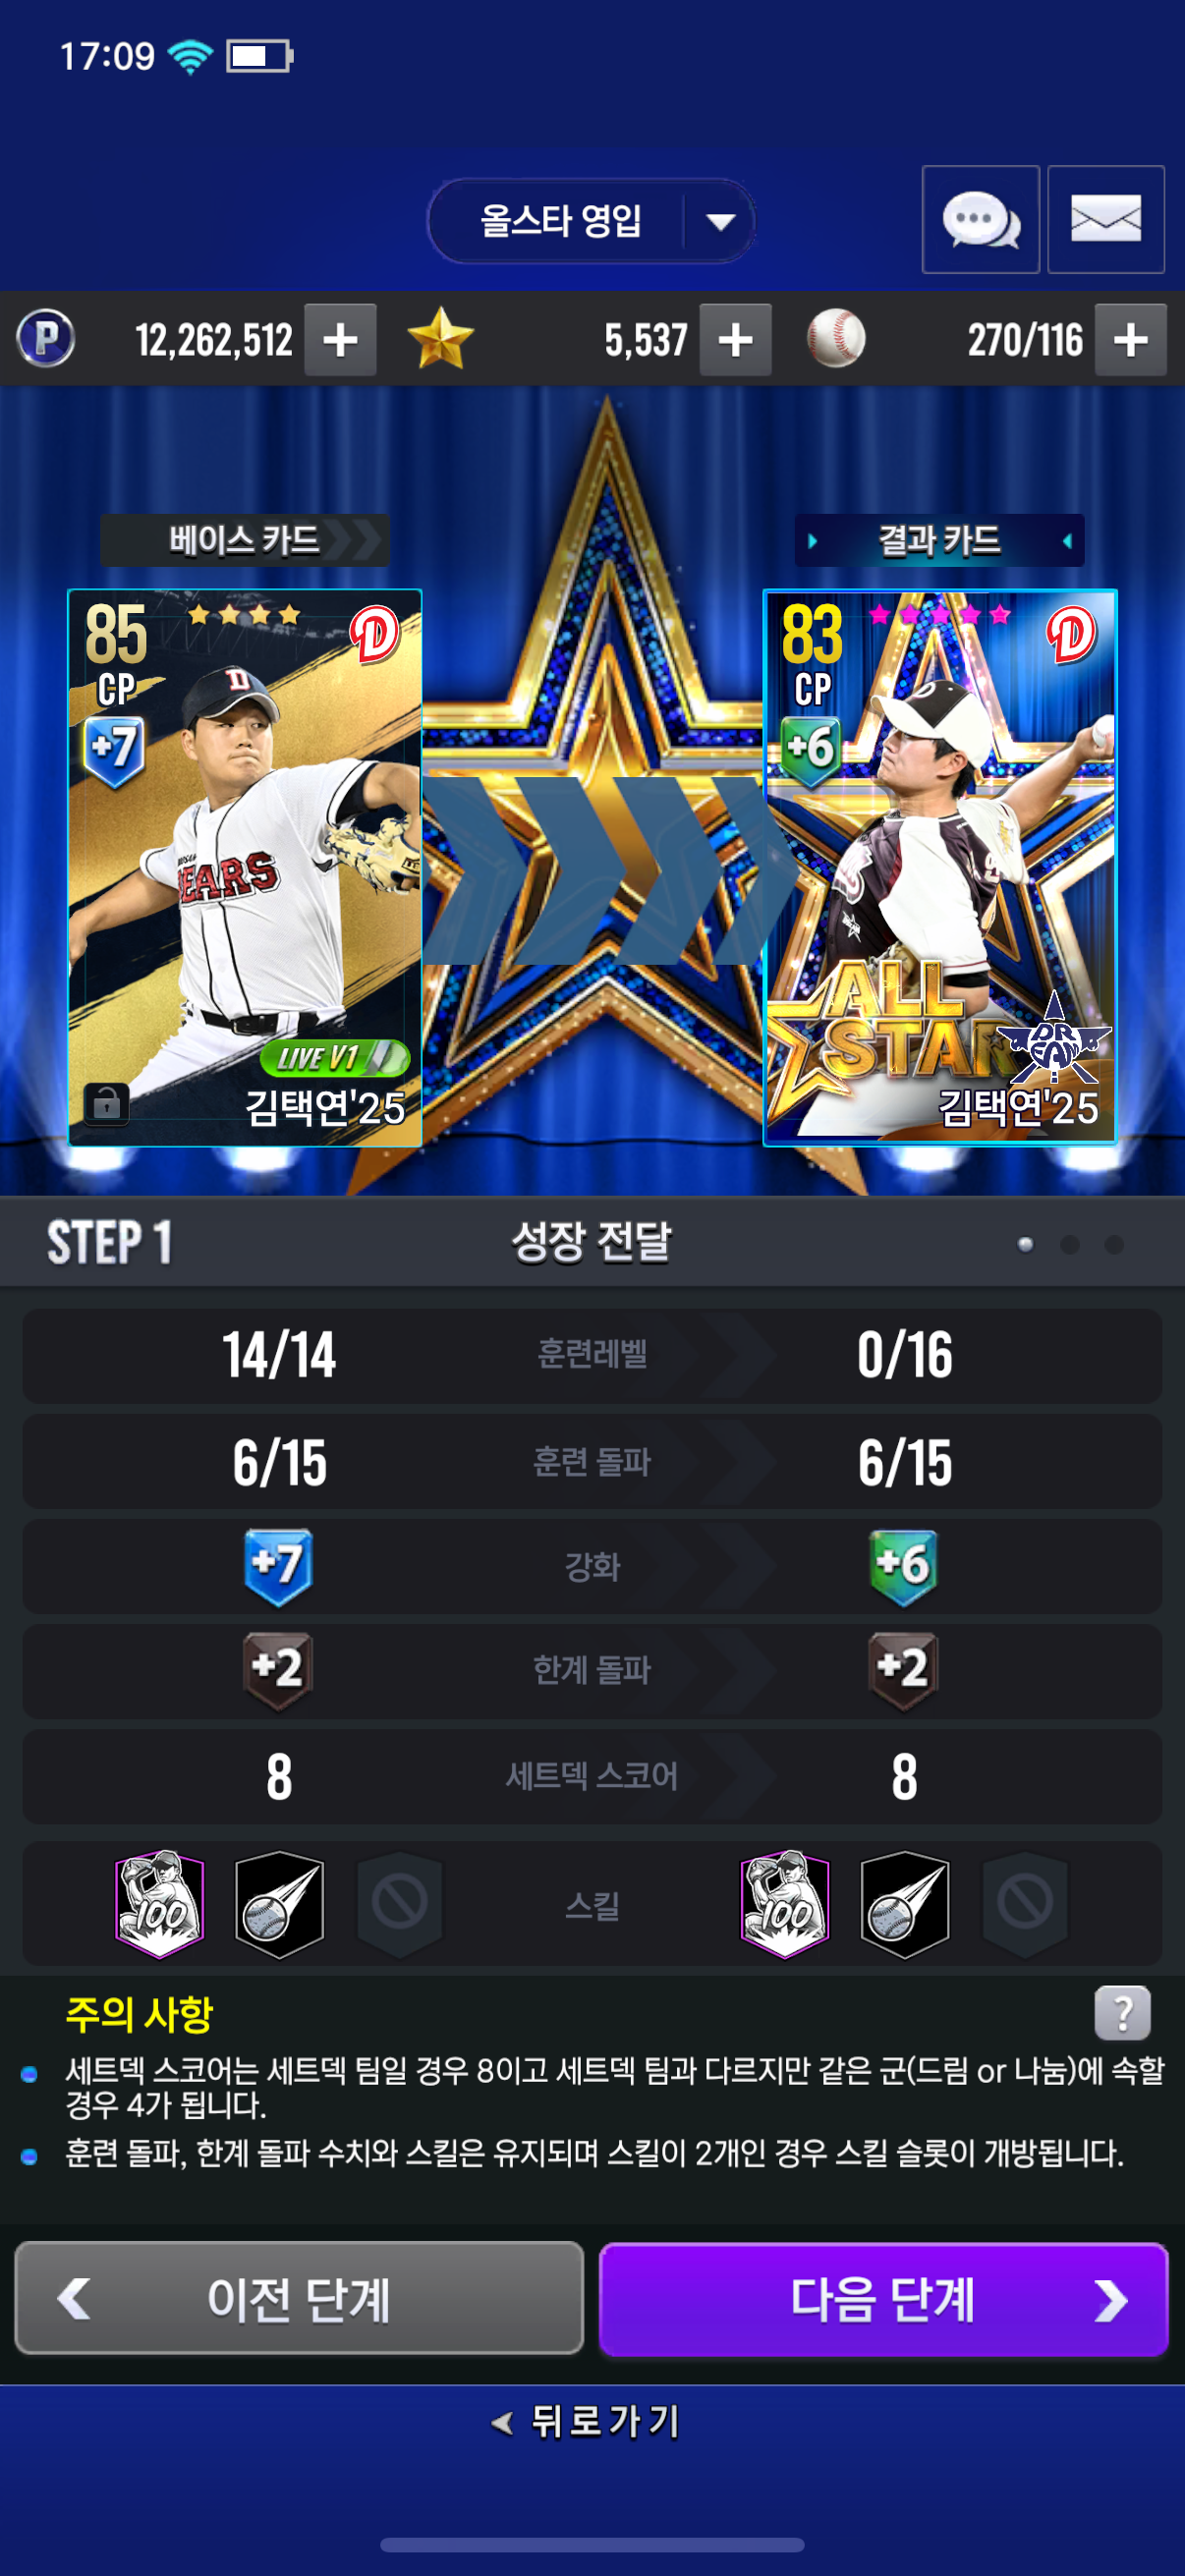Tap the plus beside 270/116 baseballs
This screenshot has height=2576, width=1185.
click(1130, 340)
